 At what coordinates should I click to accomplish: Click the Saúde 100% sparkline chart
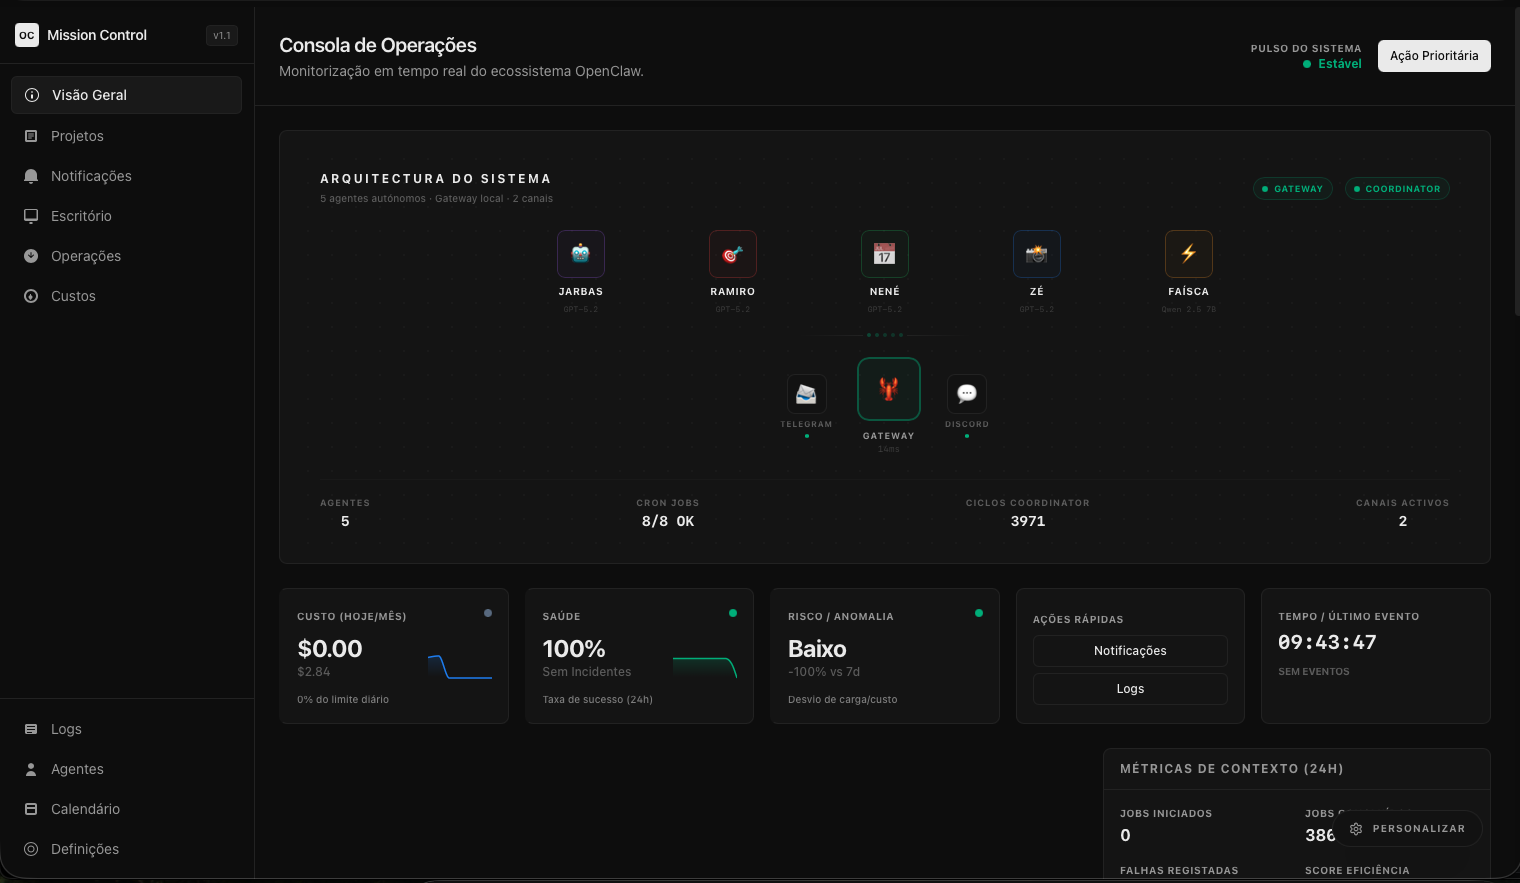[705, 668]
